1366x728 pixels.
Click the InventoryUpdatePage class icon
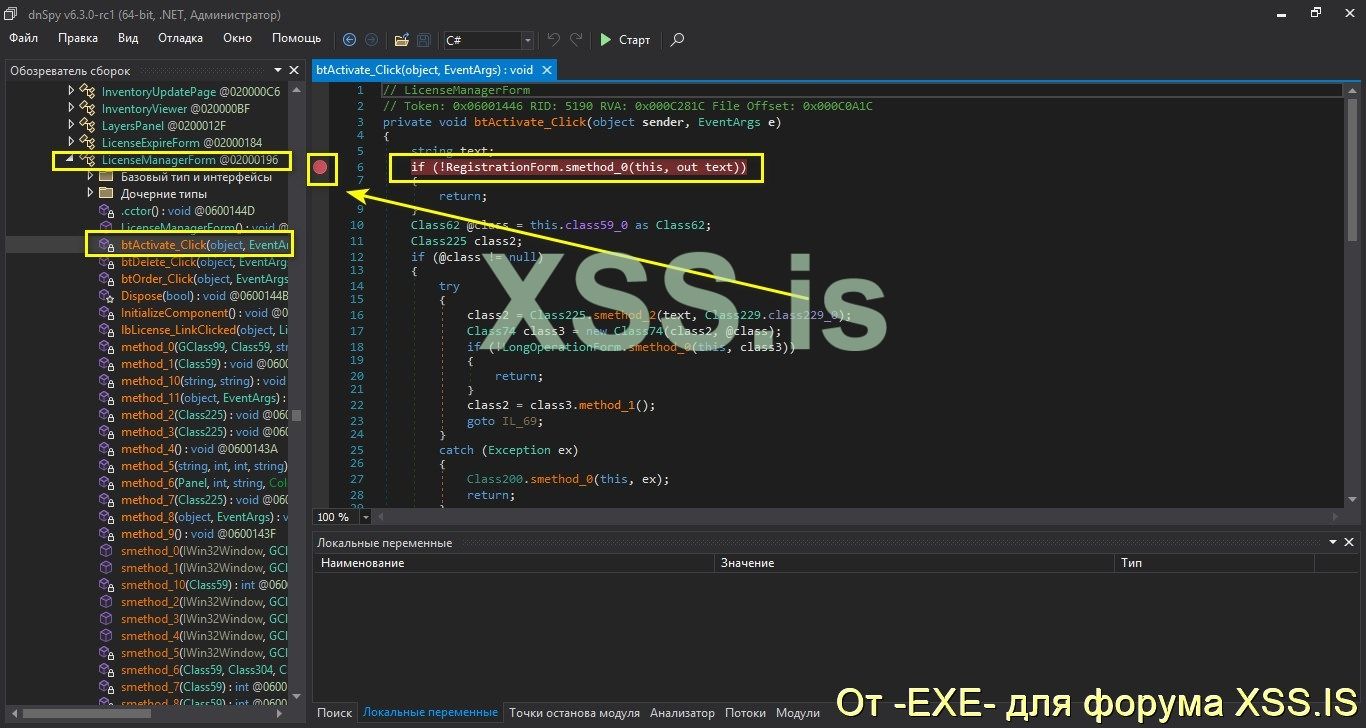click(87, 91)
